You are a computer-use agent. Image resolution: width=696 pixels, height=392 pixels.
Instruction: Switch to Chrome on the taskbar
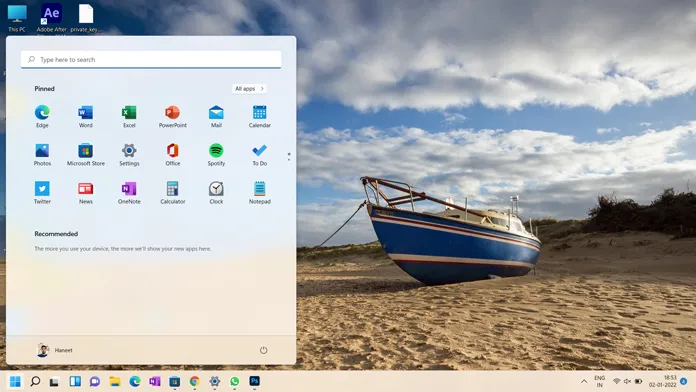coord(194,381)
